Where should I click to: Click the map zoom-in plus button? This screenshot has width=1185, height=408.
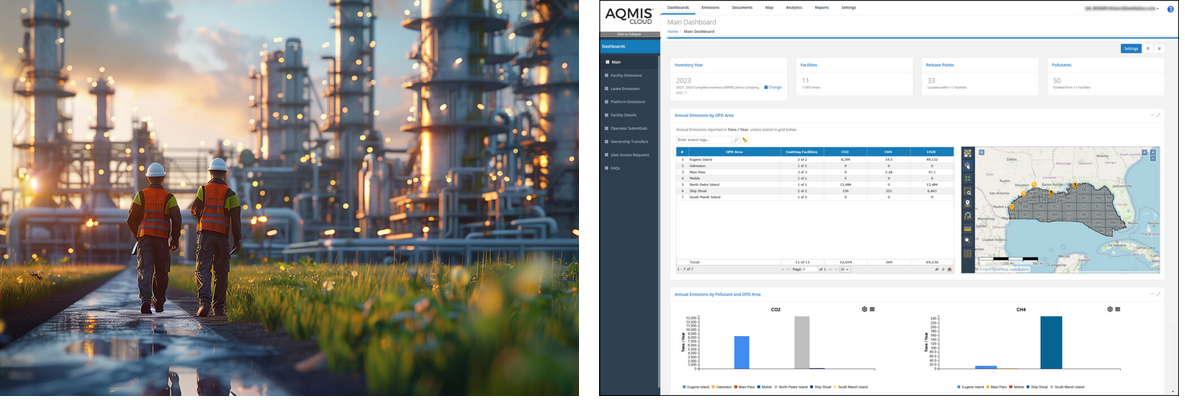pos(1154,152)
